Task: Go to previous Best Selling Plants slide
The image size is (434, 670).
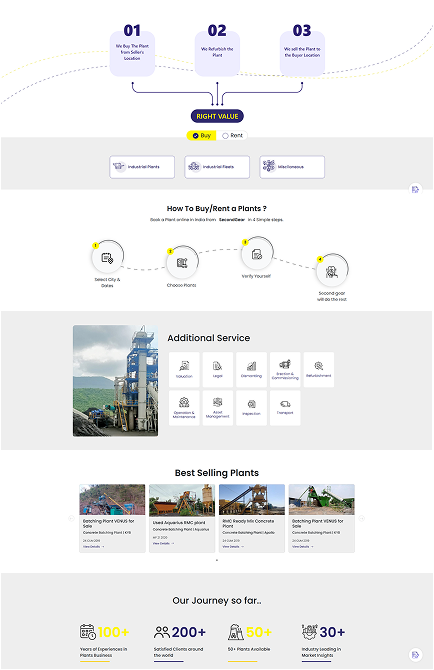Action: (71, 518)
